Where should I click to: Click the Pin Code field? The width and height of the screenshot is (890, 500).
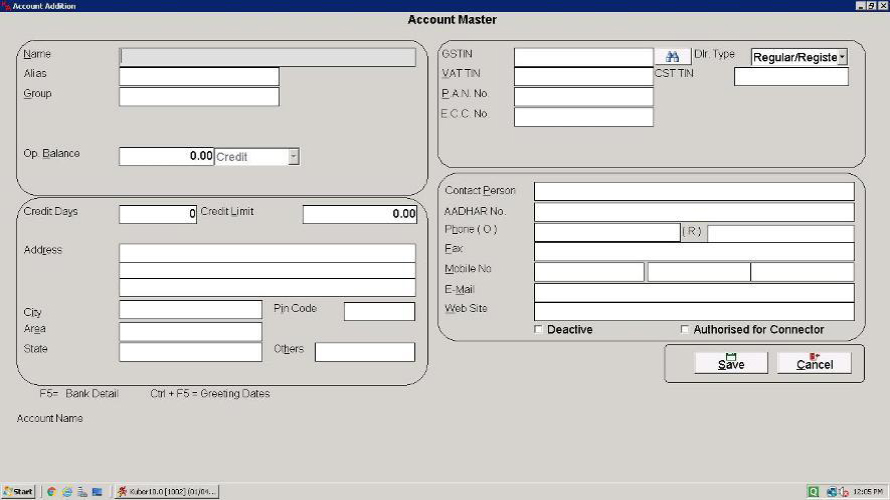click(379, 312)
